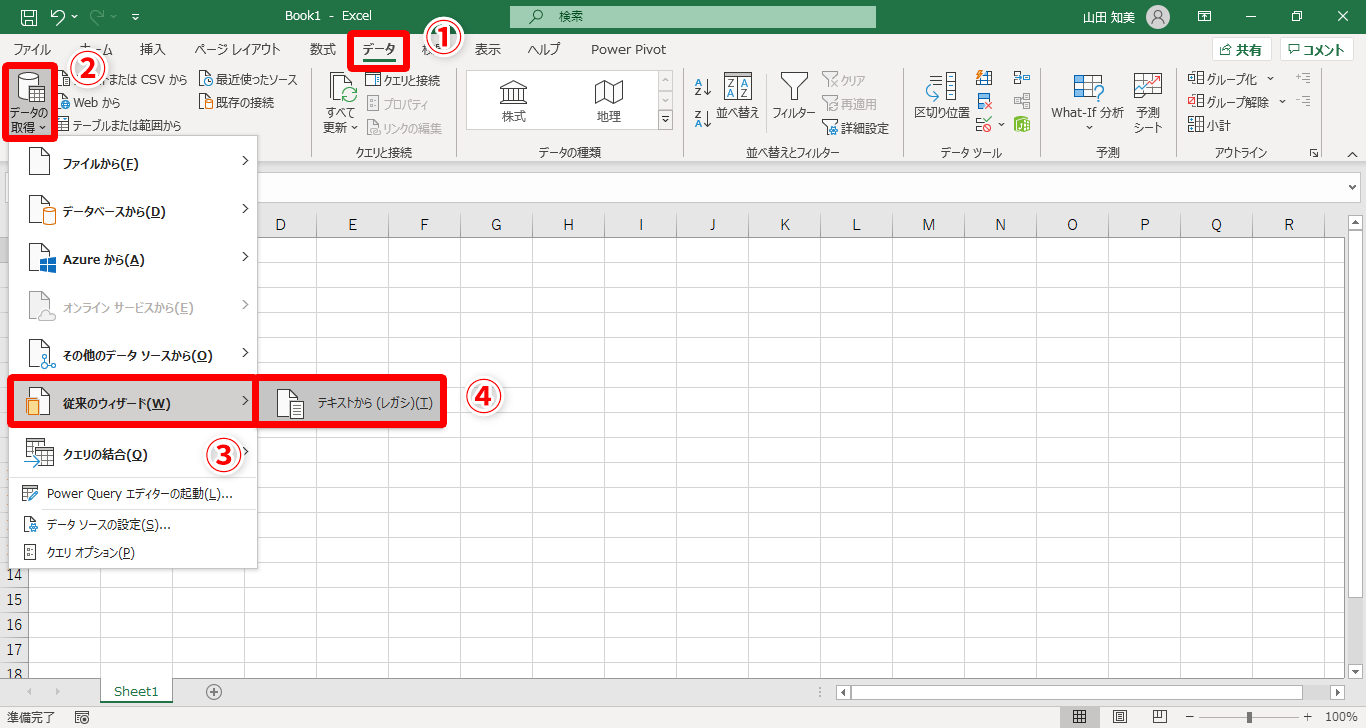Open 最近使ったソース recent sources
Screen dimensions: 1366x728
(x=247, y=79)
